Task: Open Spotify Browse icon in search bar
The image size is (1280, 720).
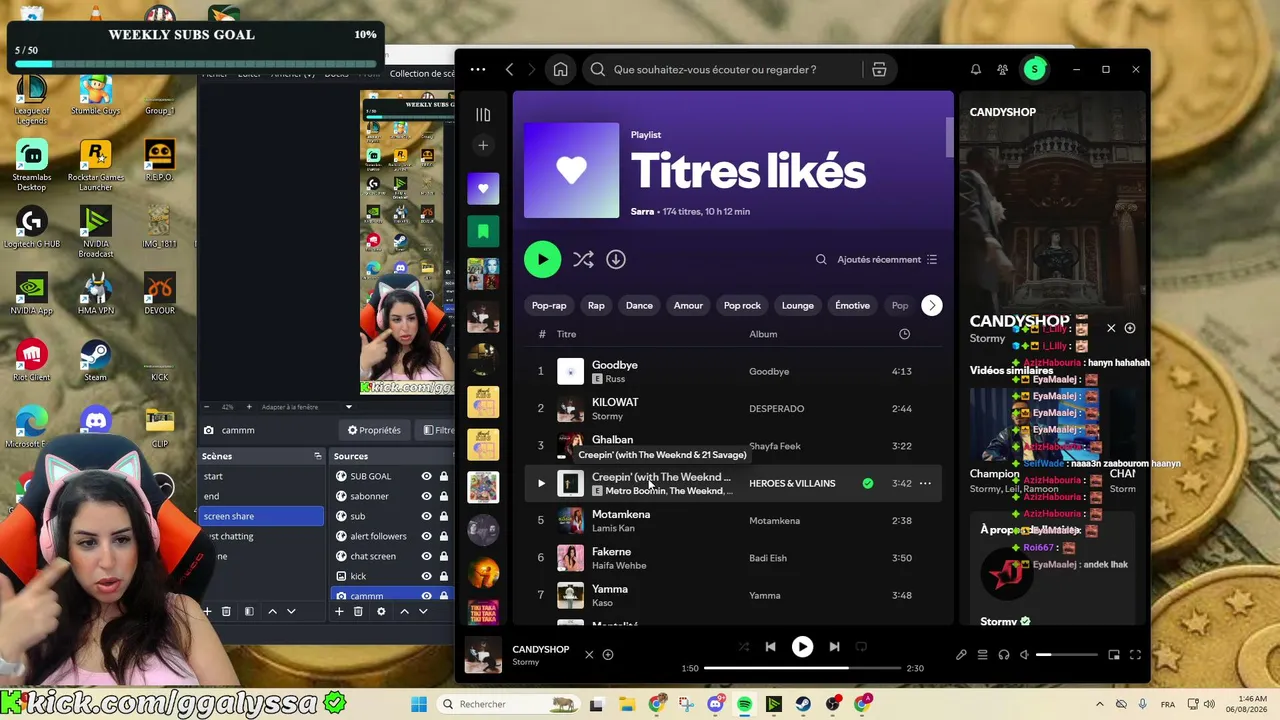Action: click(879, 70)
